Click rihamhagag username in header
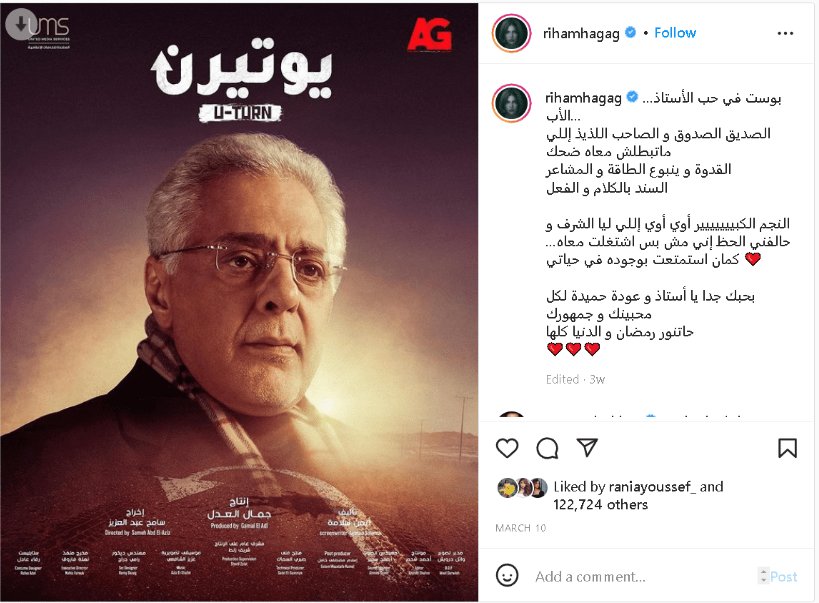Viewport: 819px width, 603px height. (x=581, y=33)
